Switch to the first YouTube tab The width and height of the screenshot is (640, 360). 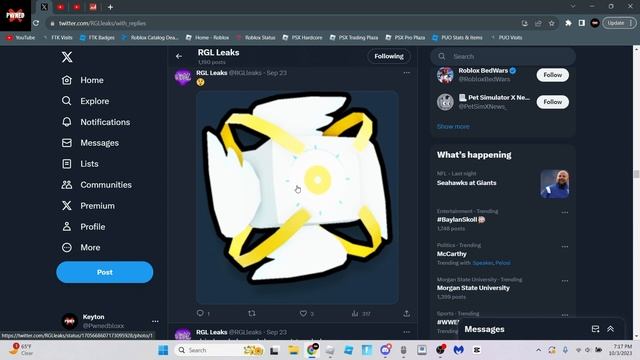(x=60, y=7)
